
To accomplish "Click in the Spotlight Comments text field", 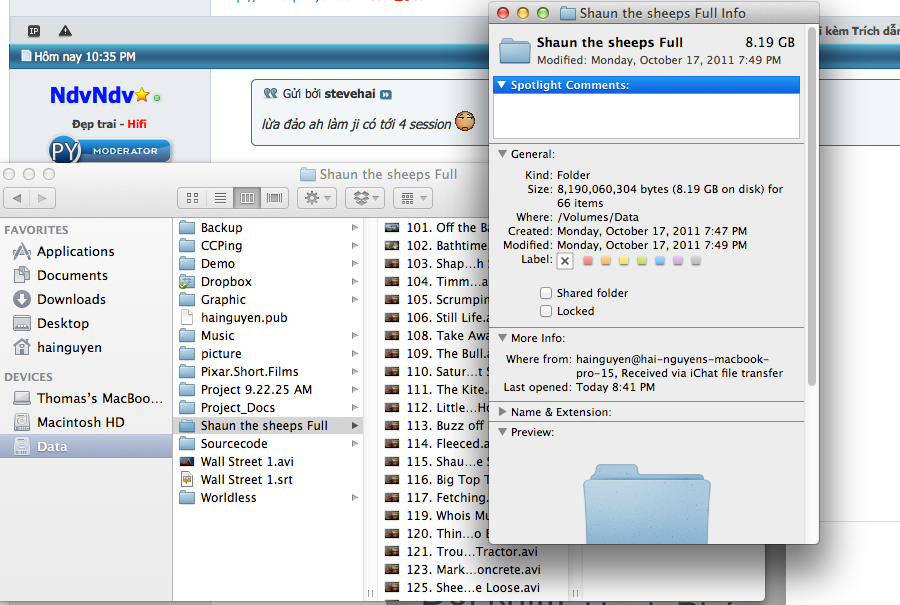I will coord(646,116).
